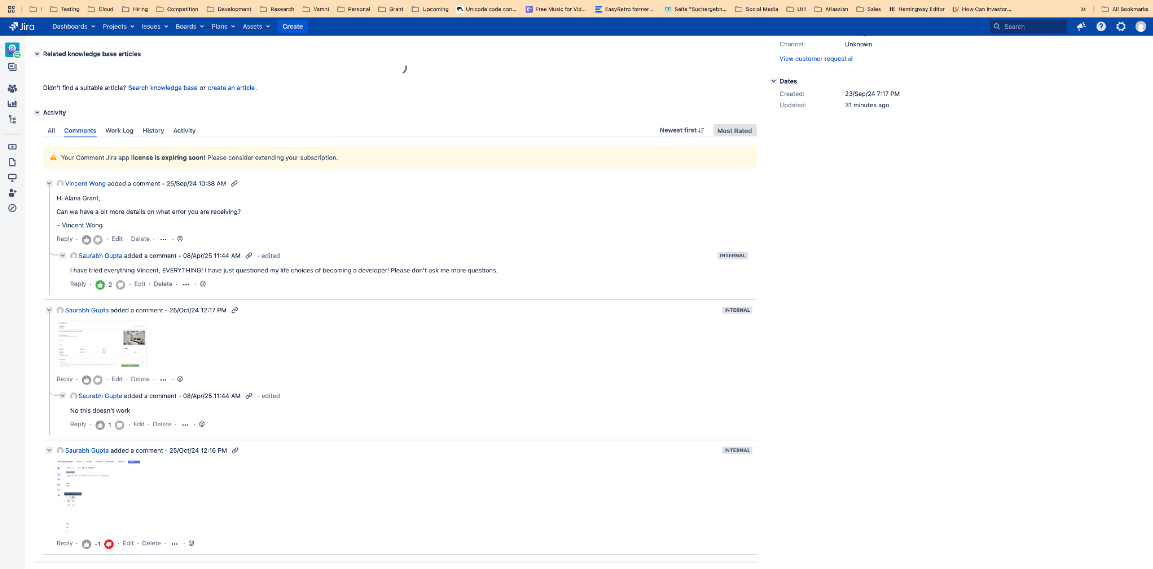Screen dimensions: 1153x569
Task: Open the Reports chart icon in sidebar
Action: coord(12,103)
